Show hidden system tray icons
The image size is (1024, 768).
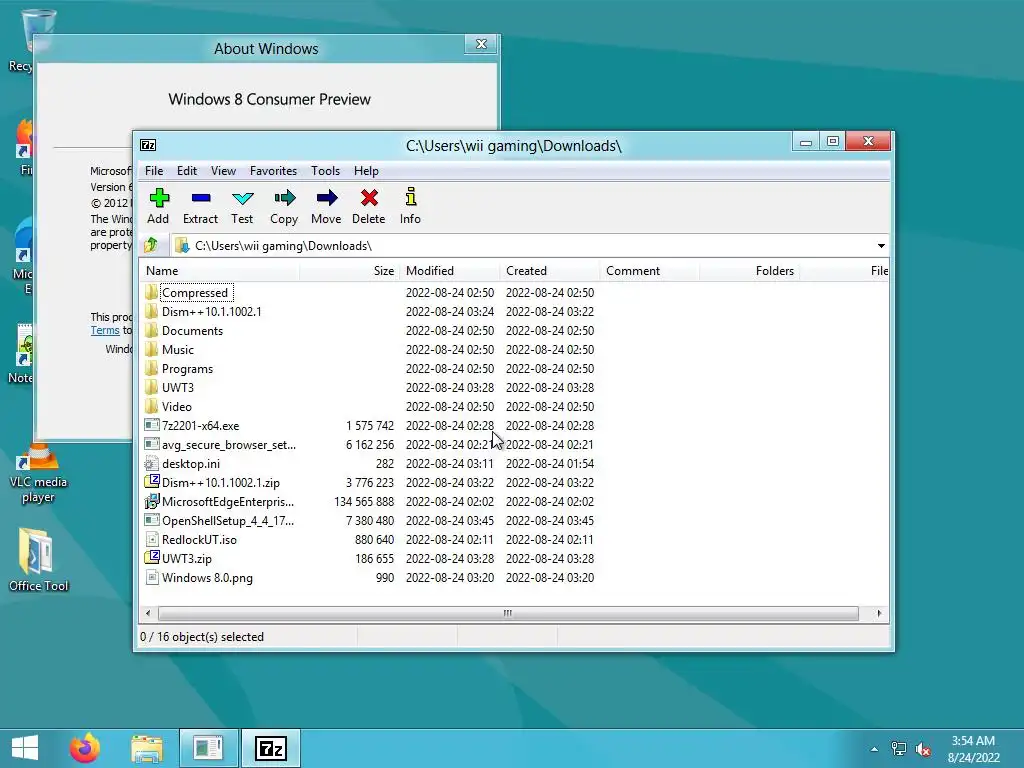coord(874,749)
